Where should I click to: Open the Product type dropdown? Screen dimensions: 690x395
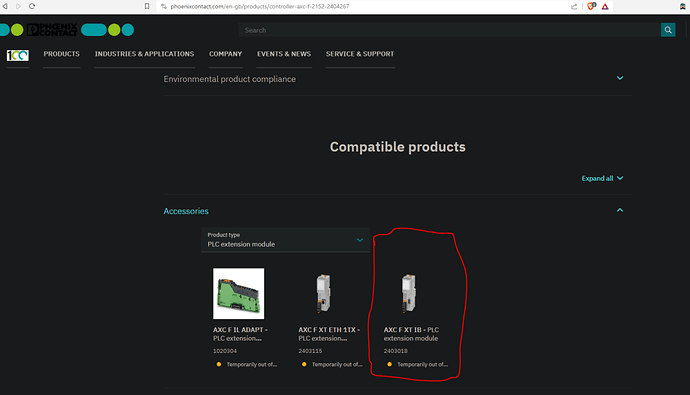coord(285,240)
